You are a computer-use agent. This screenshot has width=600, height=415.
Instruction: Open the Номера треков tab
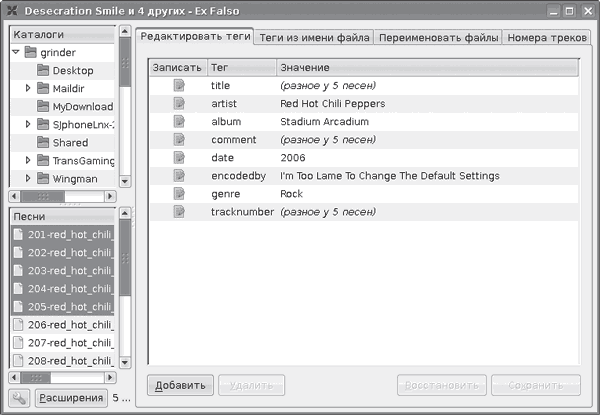click(x=546, y=37)
